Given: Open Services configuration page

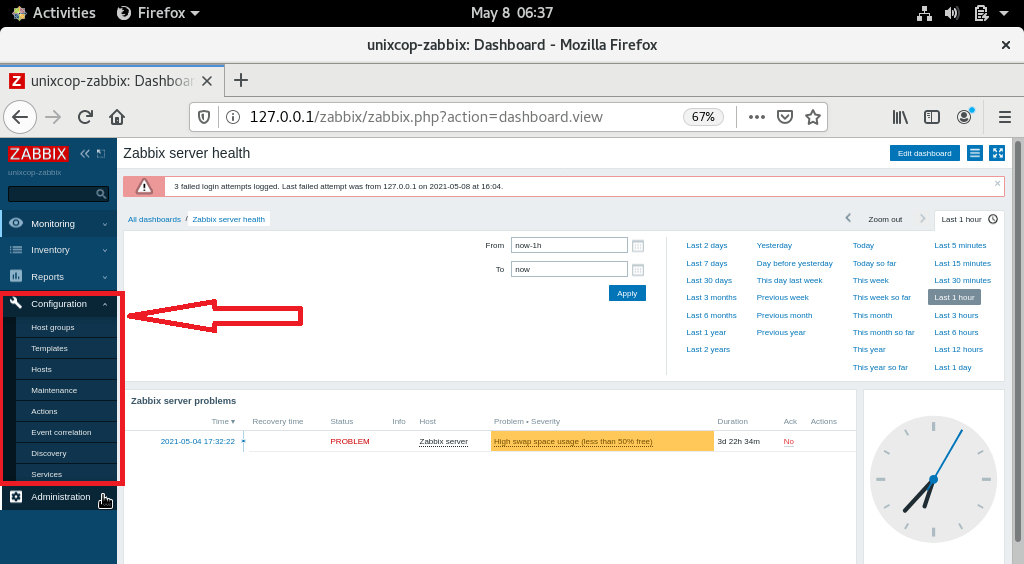Looking at the screenshot, I should [x=46, y=475].
